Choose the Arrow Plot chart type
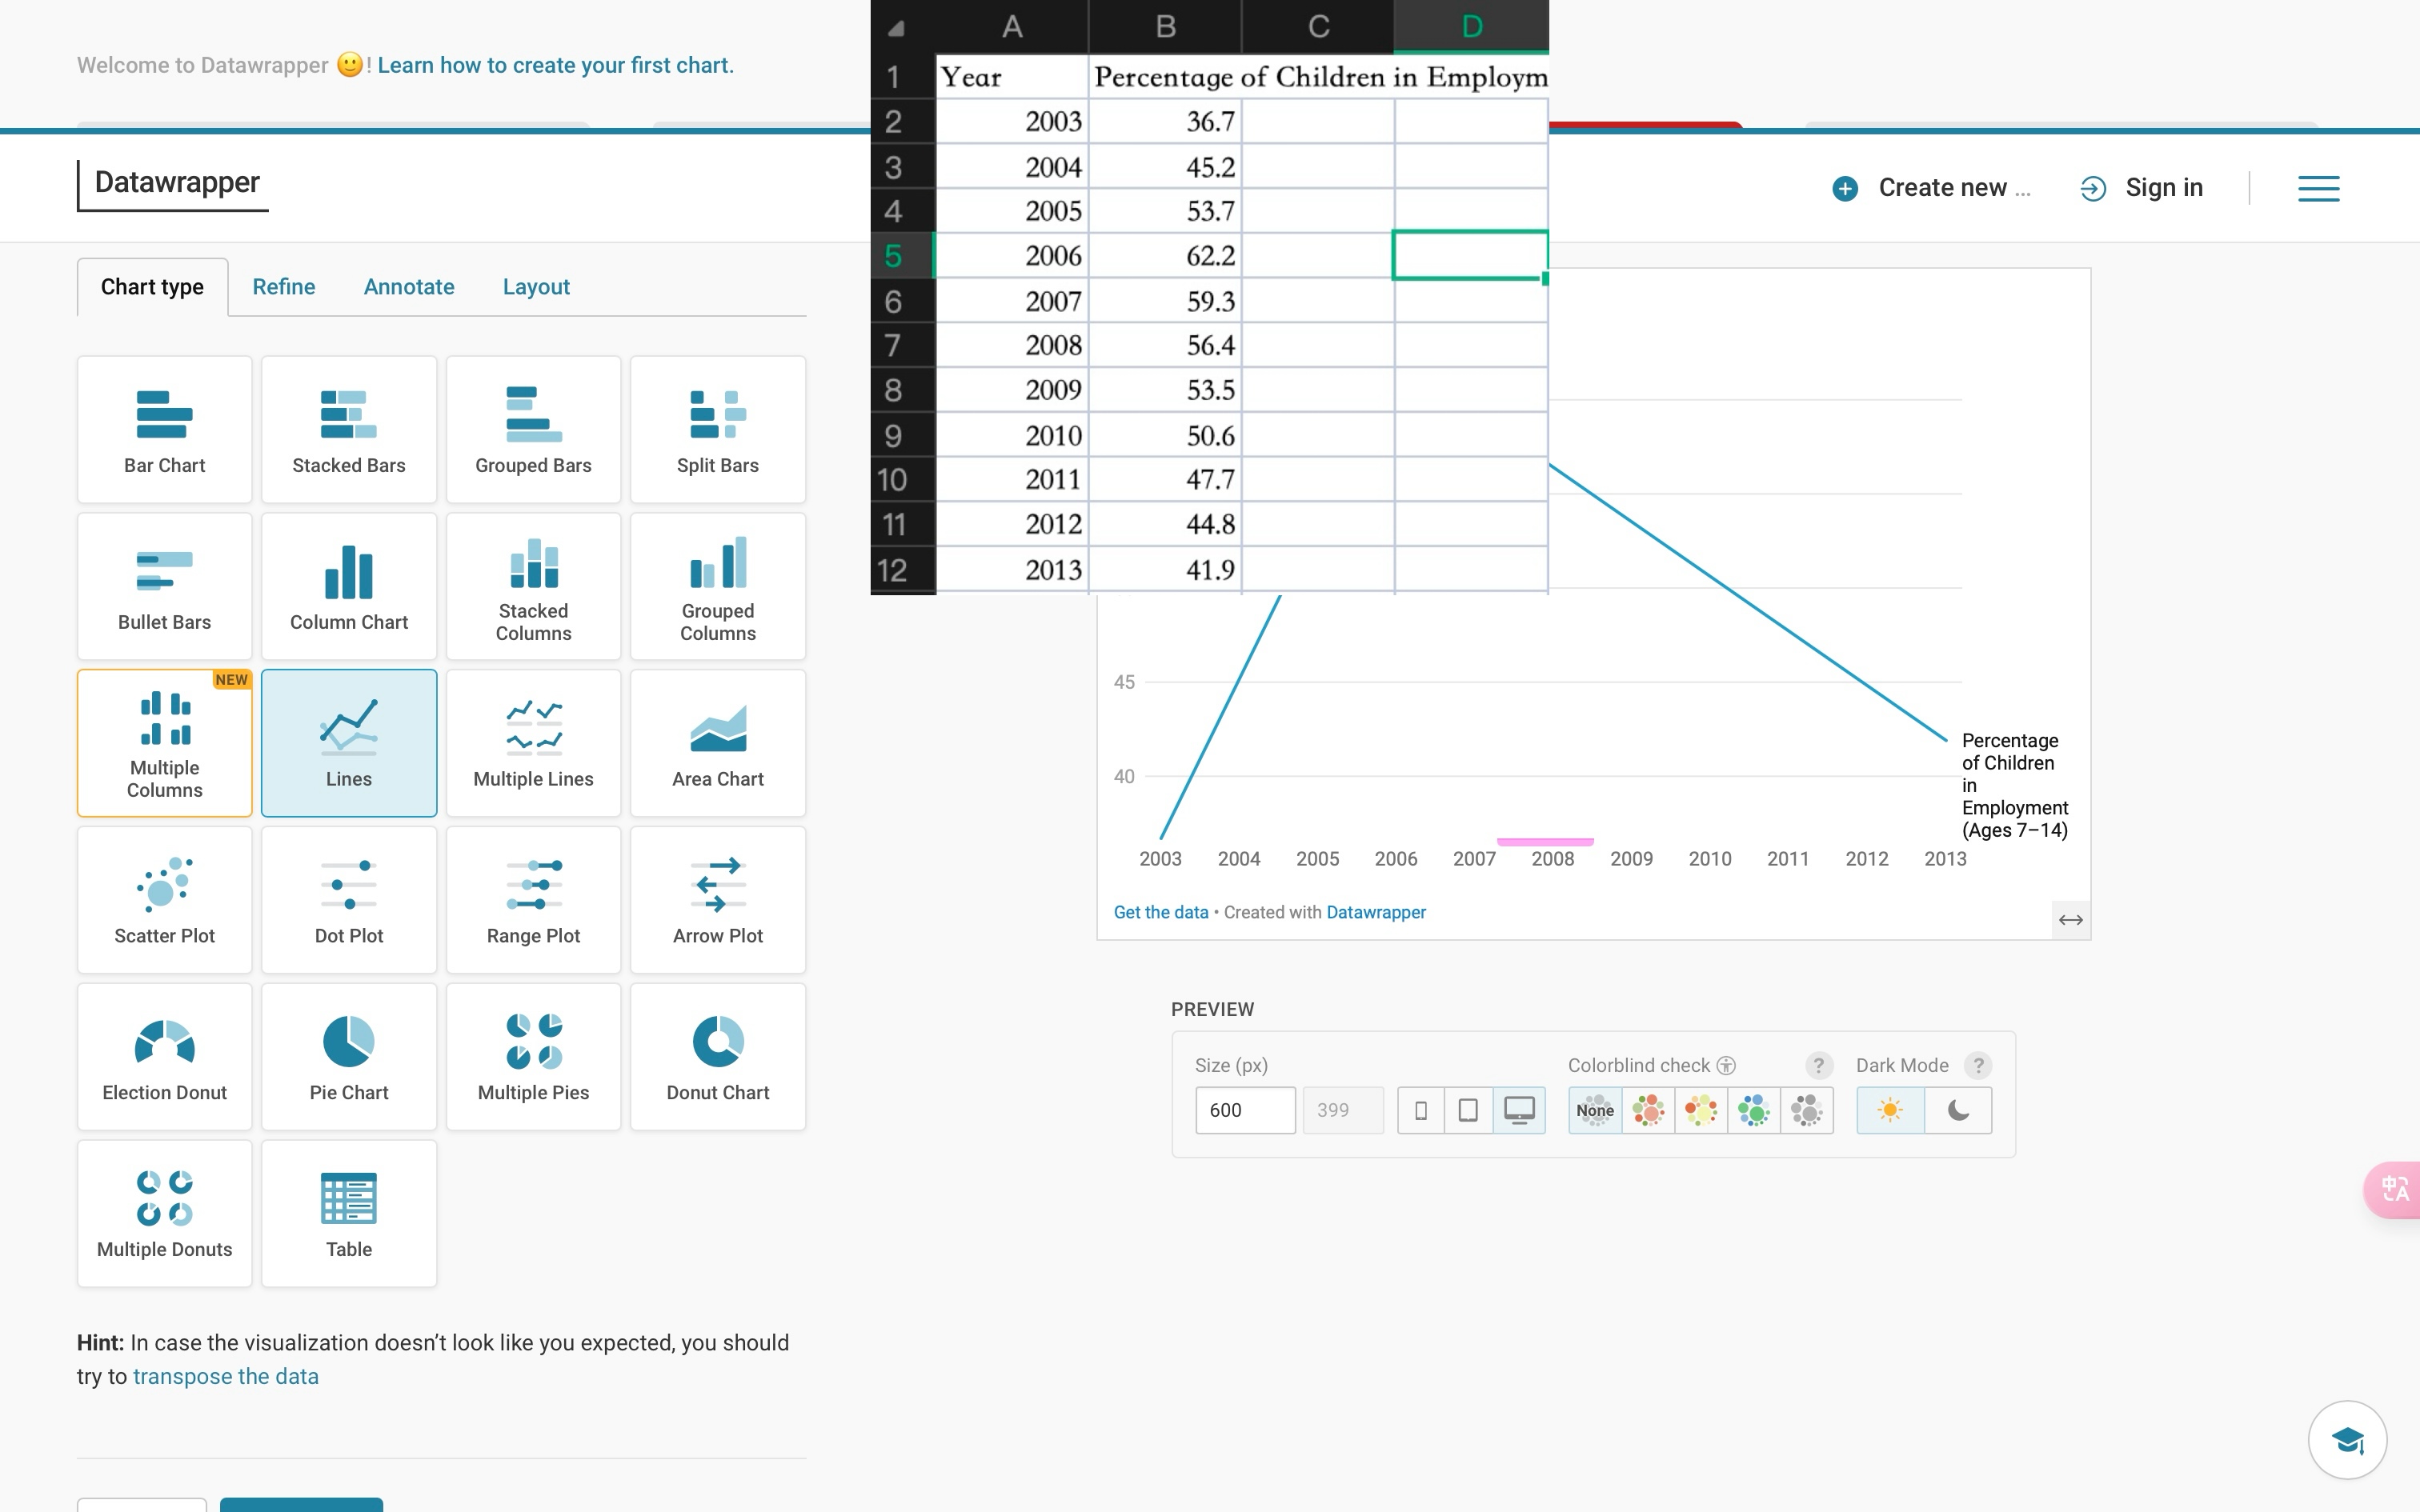The width and height of the screenshot is (2420, 1512). coord(717,898)
